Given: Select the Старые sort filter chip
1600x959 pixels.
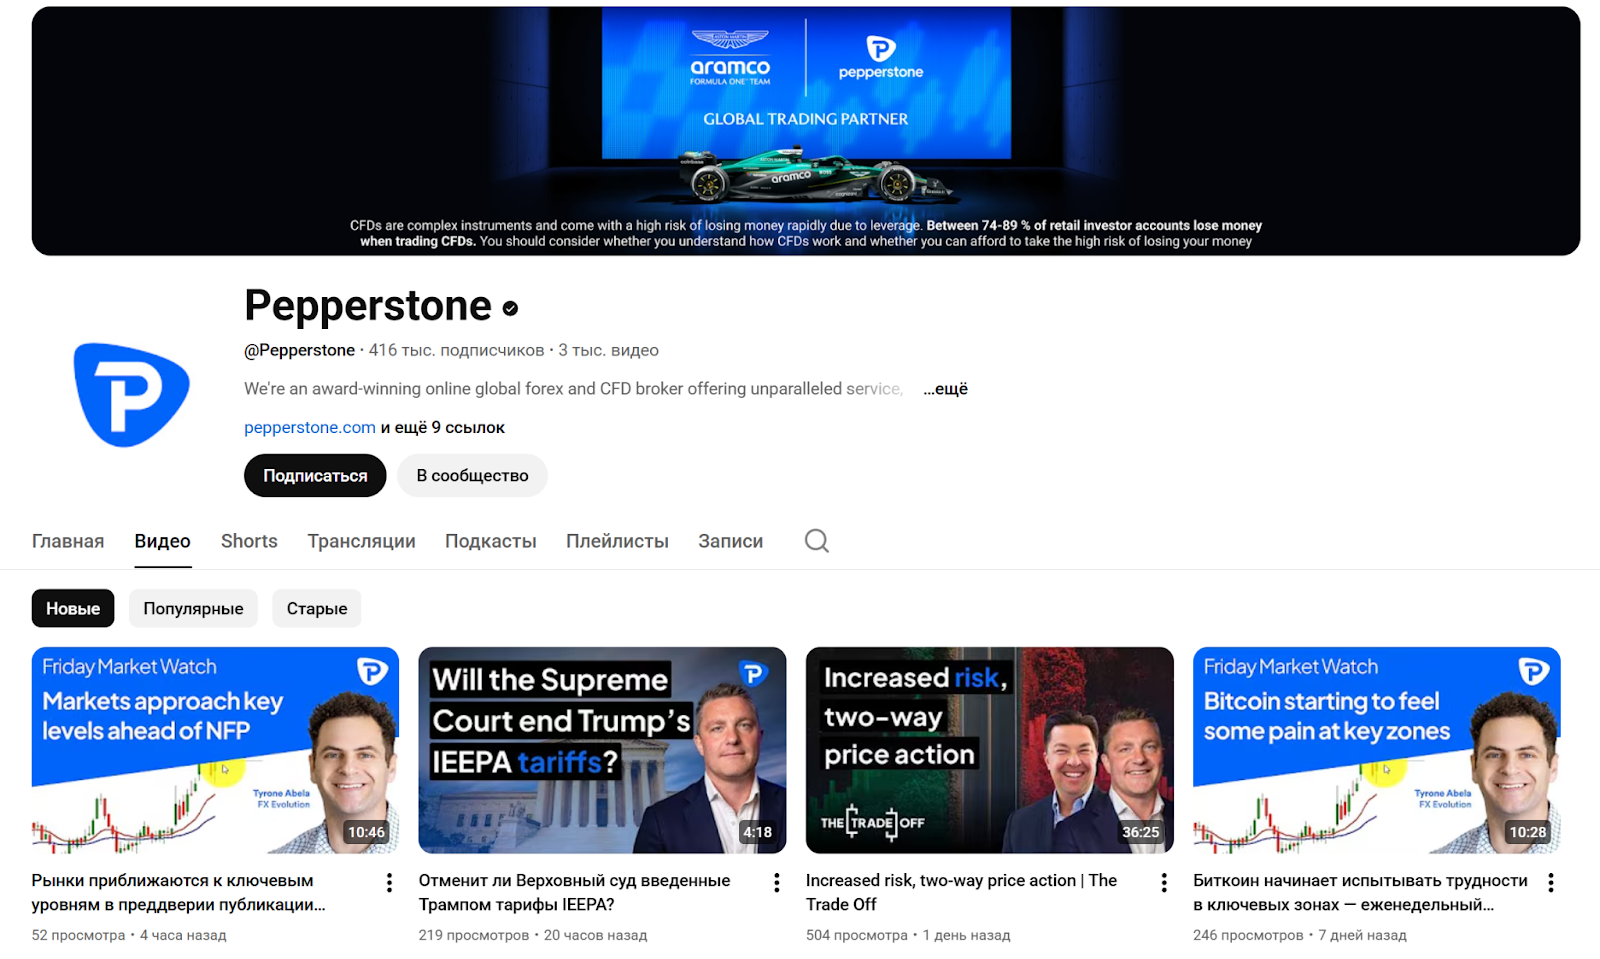Looking at the screenshot, I should pyautogui.click(x=317, y=608).
